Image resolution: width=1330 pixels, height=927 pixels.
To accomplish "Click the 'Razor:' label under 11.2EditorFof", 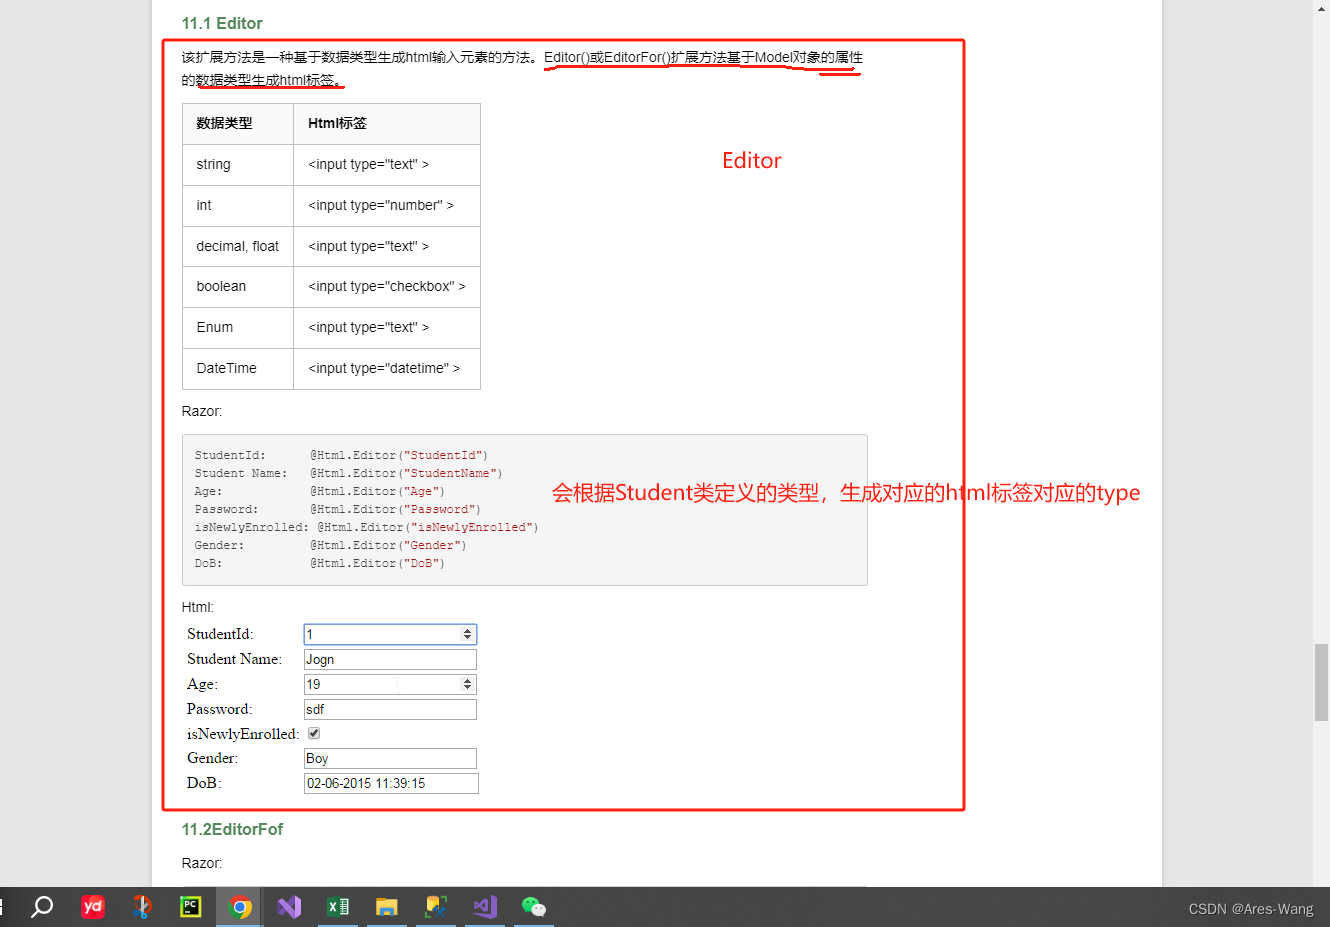I will pos(202,863).
